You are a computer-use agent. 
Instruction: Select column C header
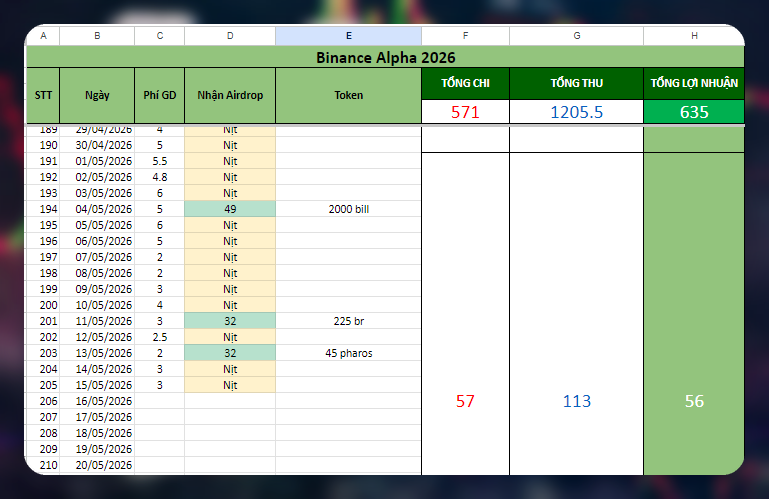click(x=160, y=36)
